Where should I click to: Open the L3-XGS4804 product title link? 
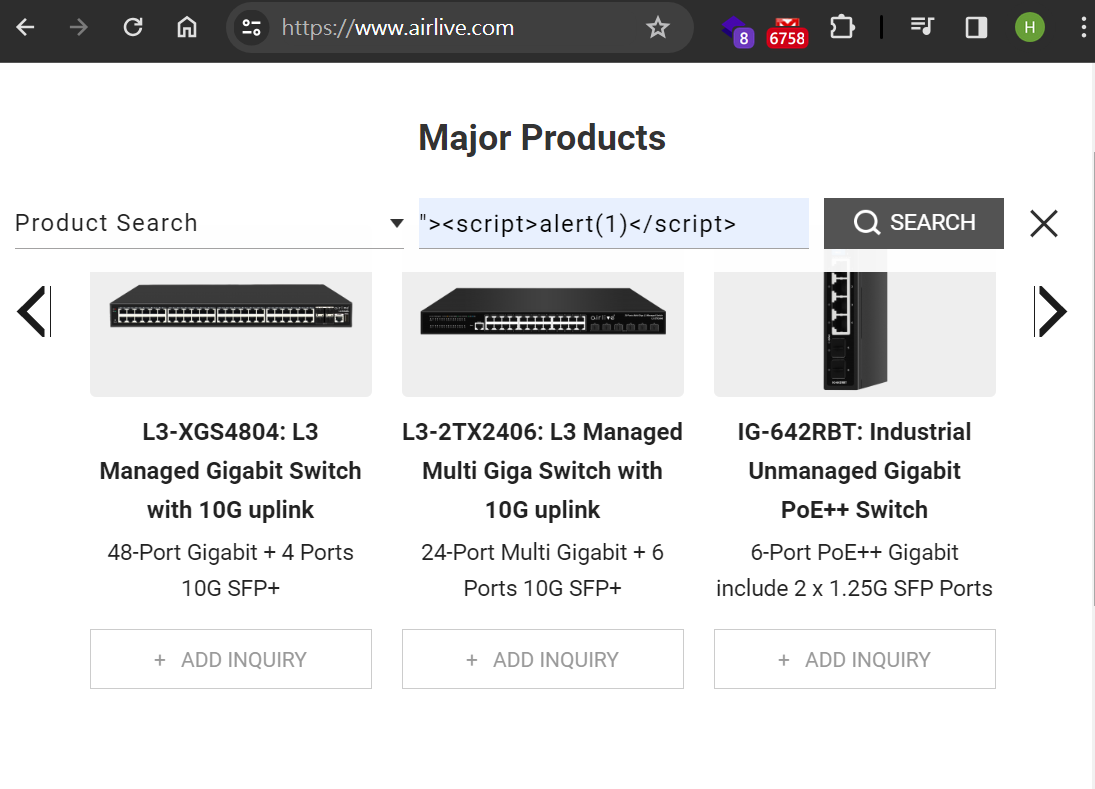click(x=230, y=471)
